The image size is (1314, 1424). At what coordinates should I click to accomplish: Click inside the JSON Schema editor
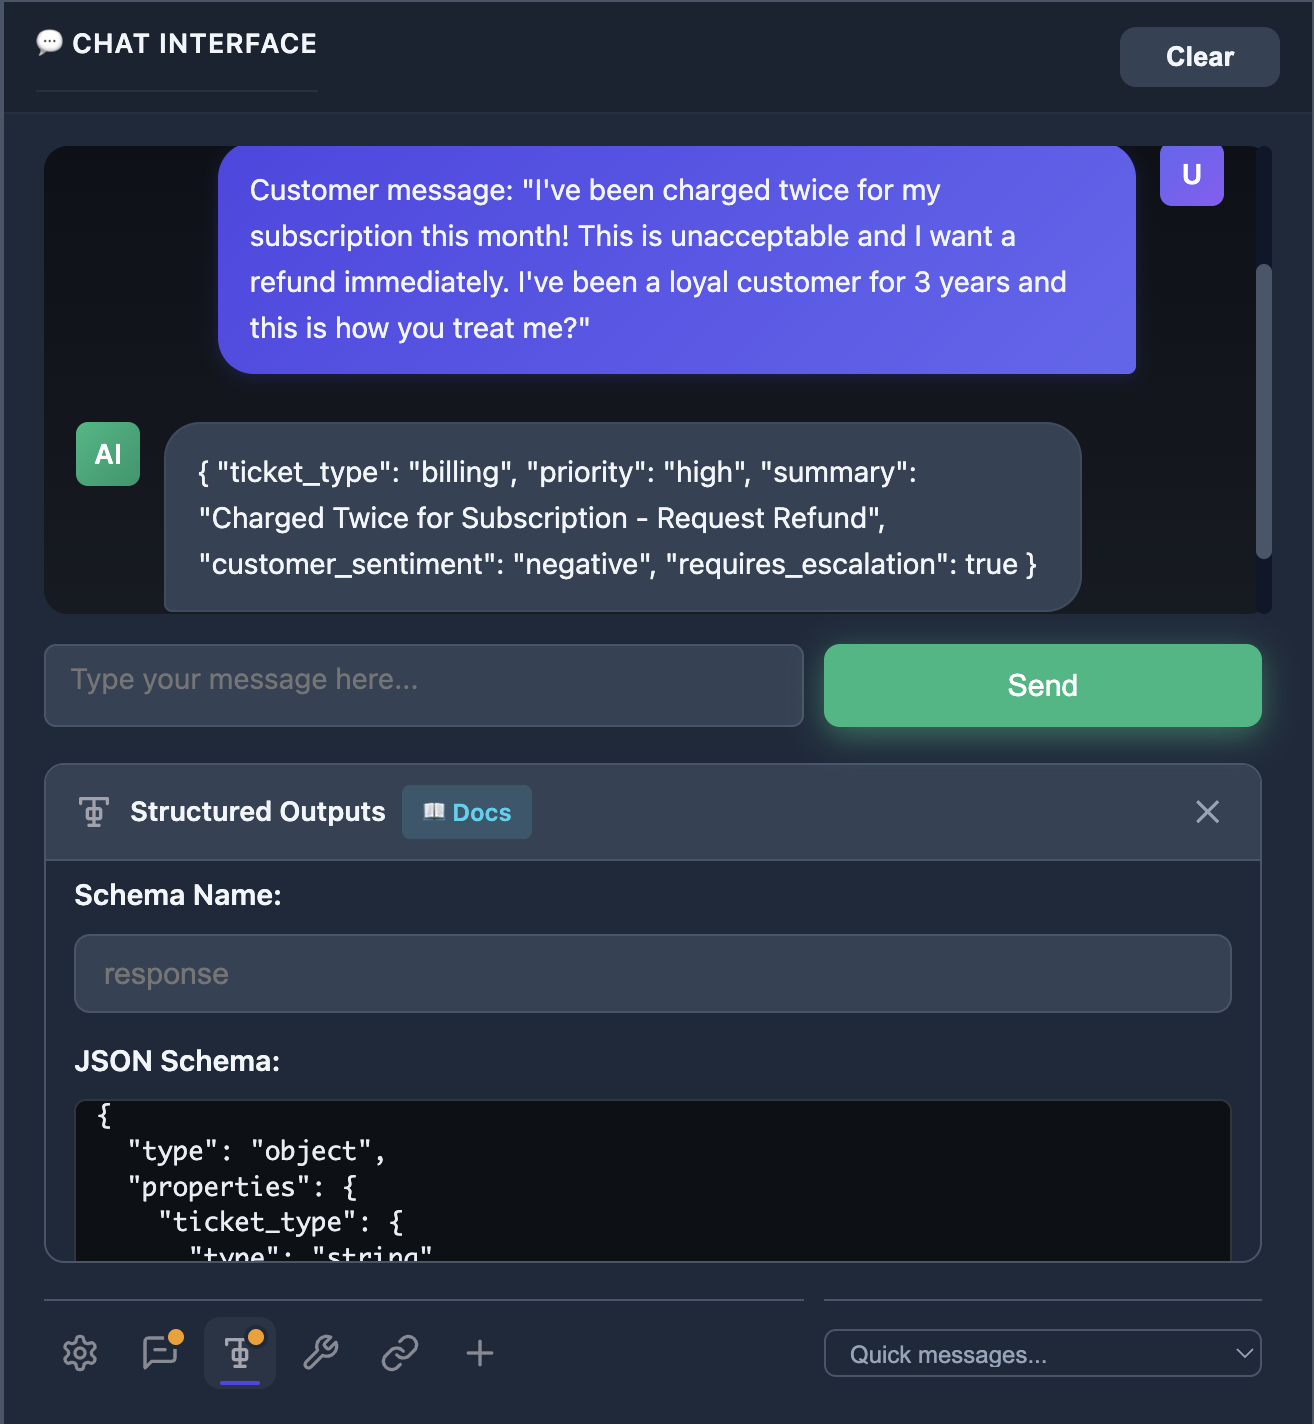652,1180
